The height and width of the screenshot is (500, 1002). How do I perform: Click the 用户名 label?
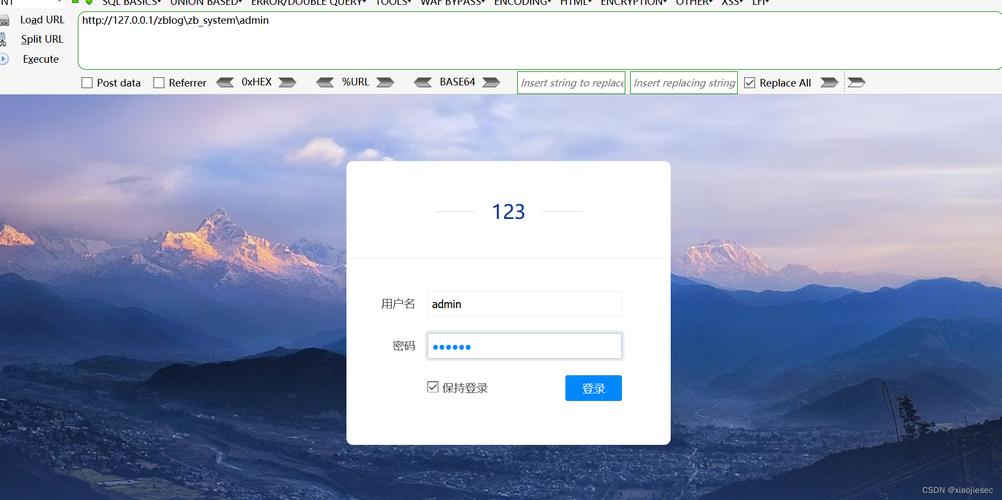pos(398,304)
